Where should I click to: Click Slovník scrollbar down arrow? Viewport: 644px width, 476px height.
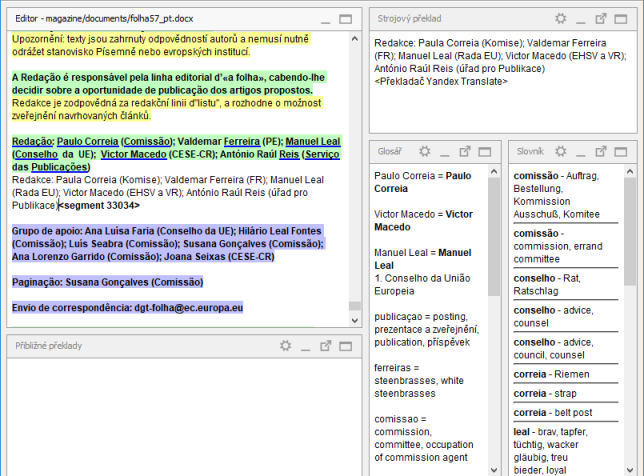(630, 470)
